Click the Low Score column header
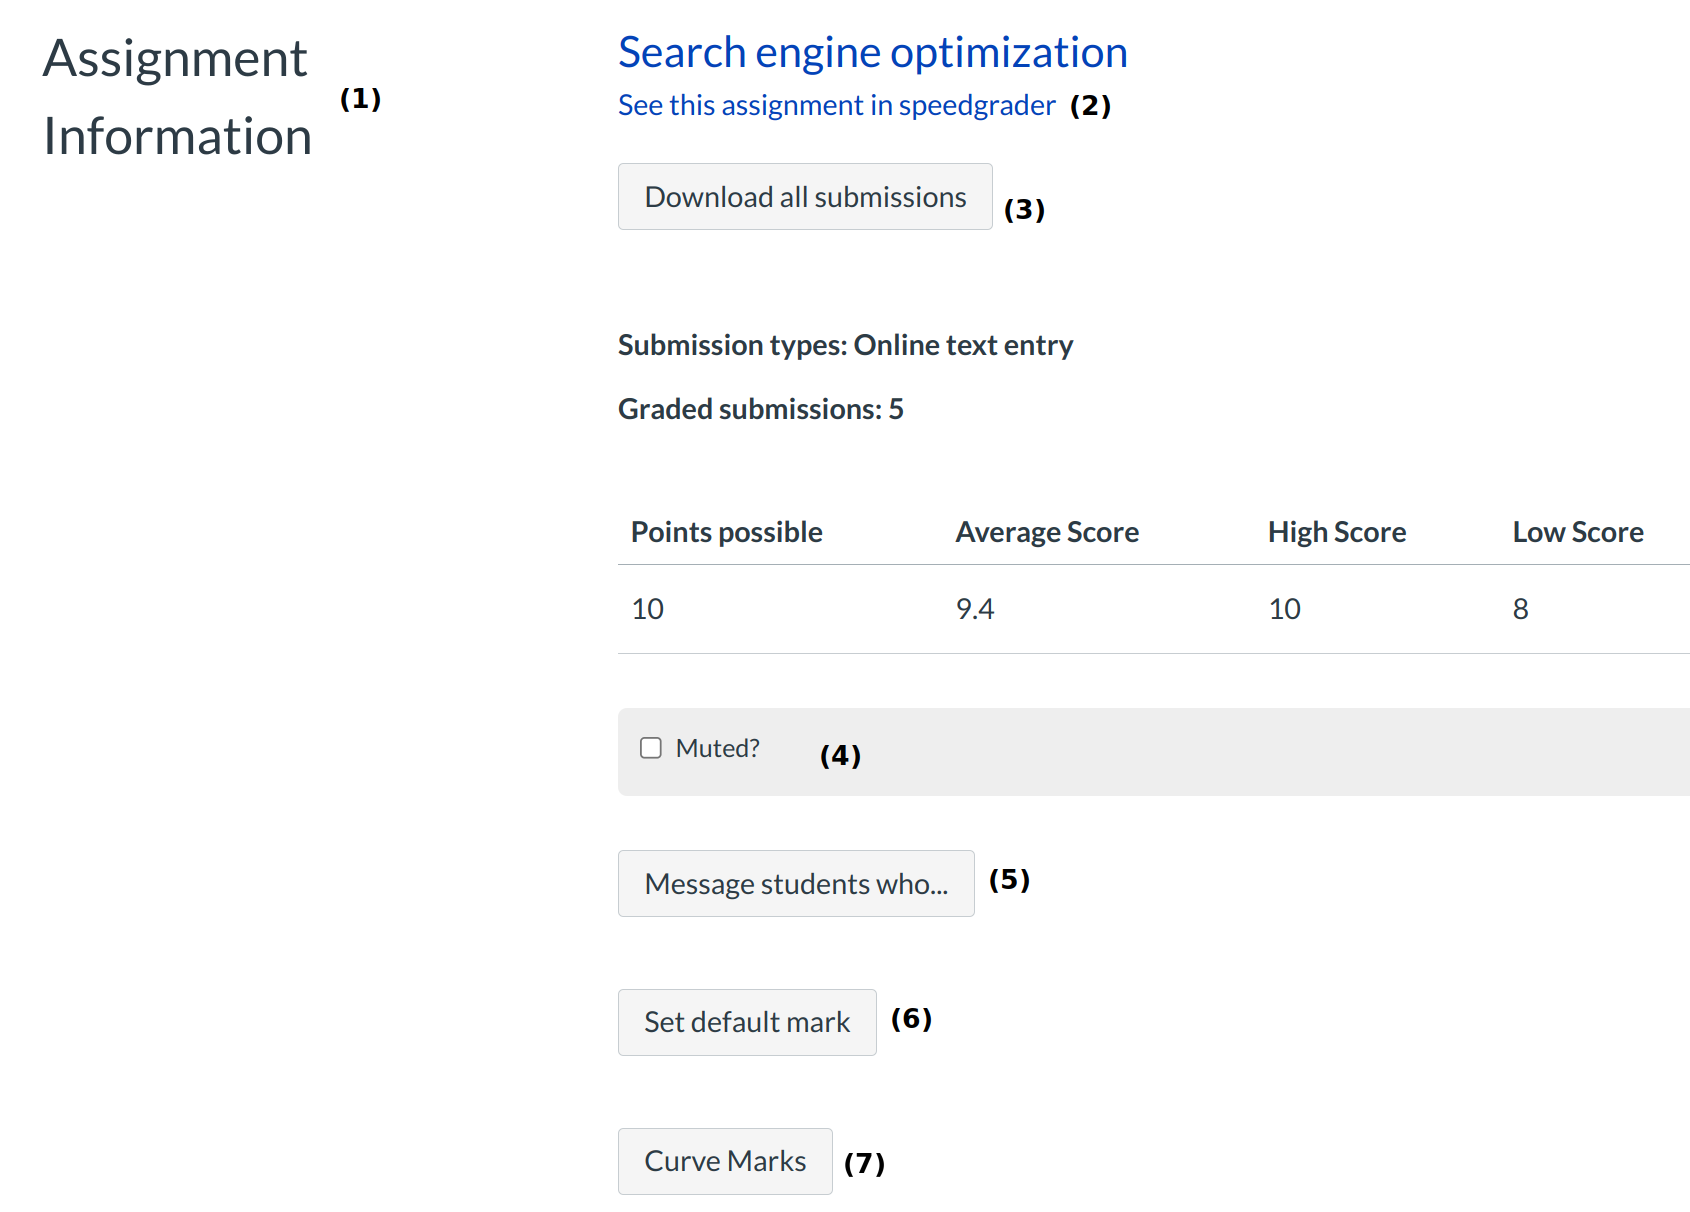1690x1212 pixels. 1577,532
